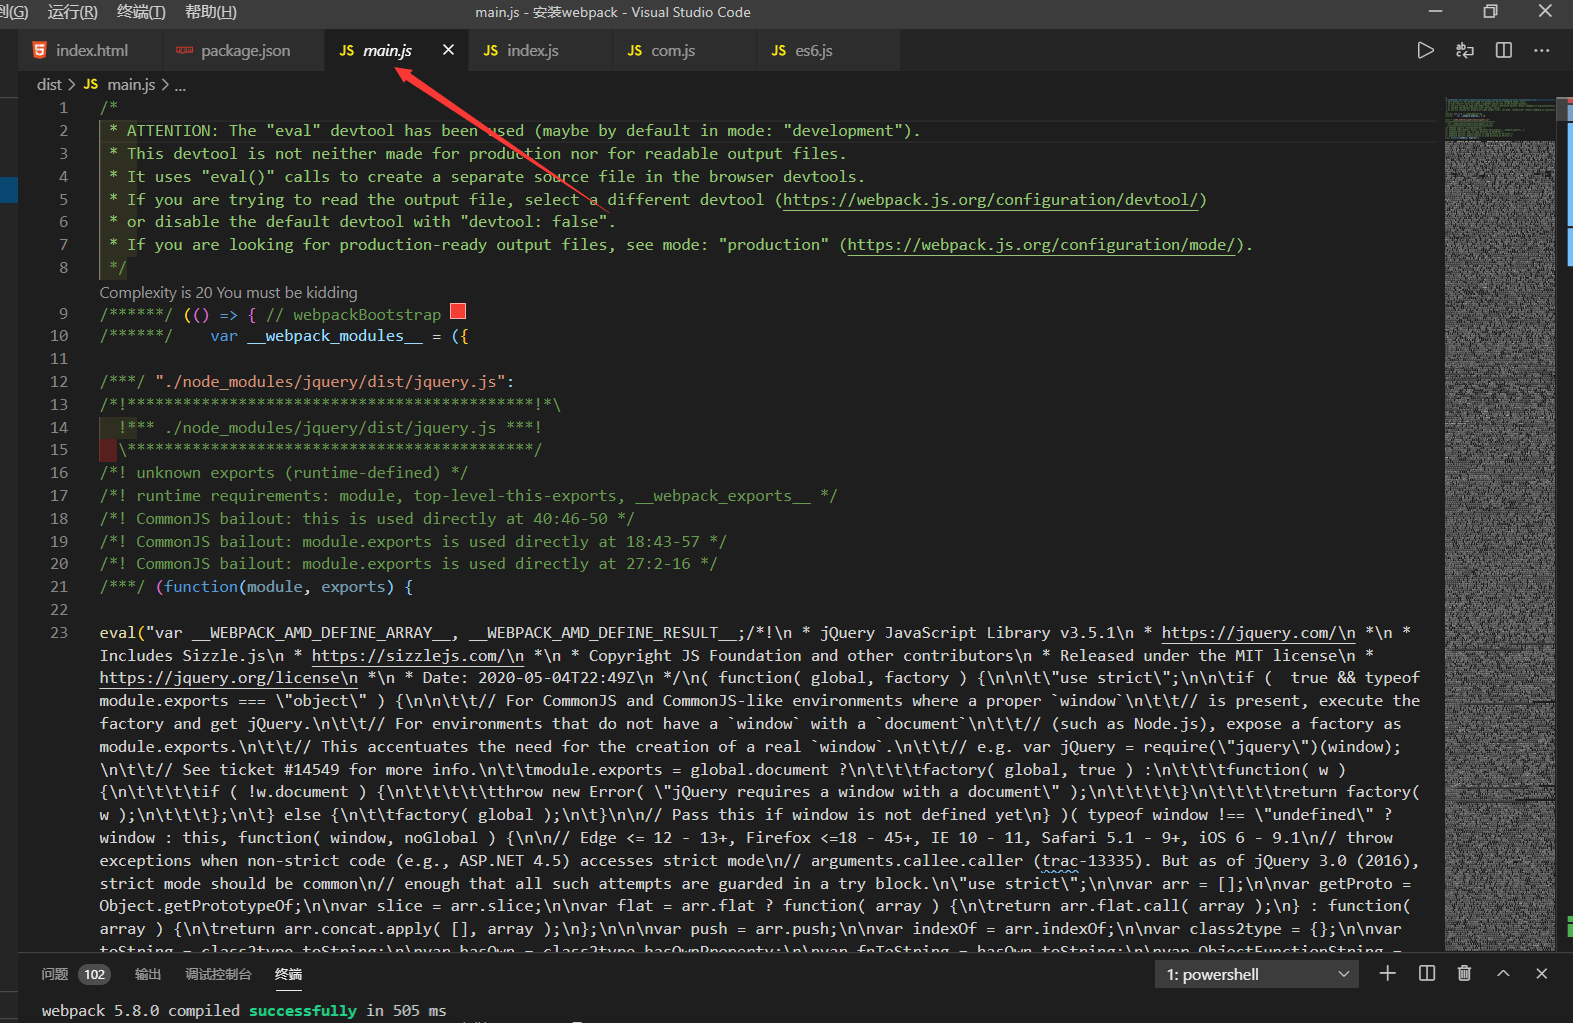The height and width of the screenshot is (1023, 1573).
Task: Place cursor on __webpack_modules__ variable
Action: point(335,336)
